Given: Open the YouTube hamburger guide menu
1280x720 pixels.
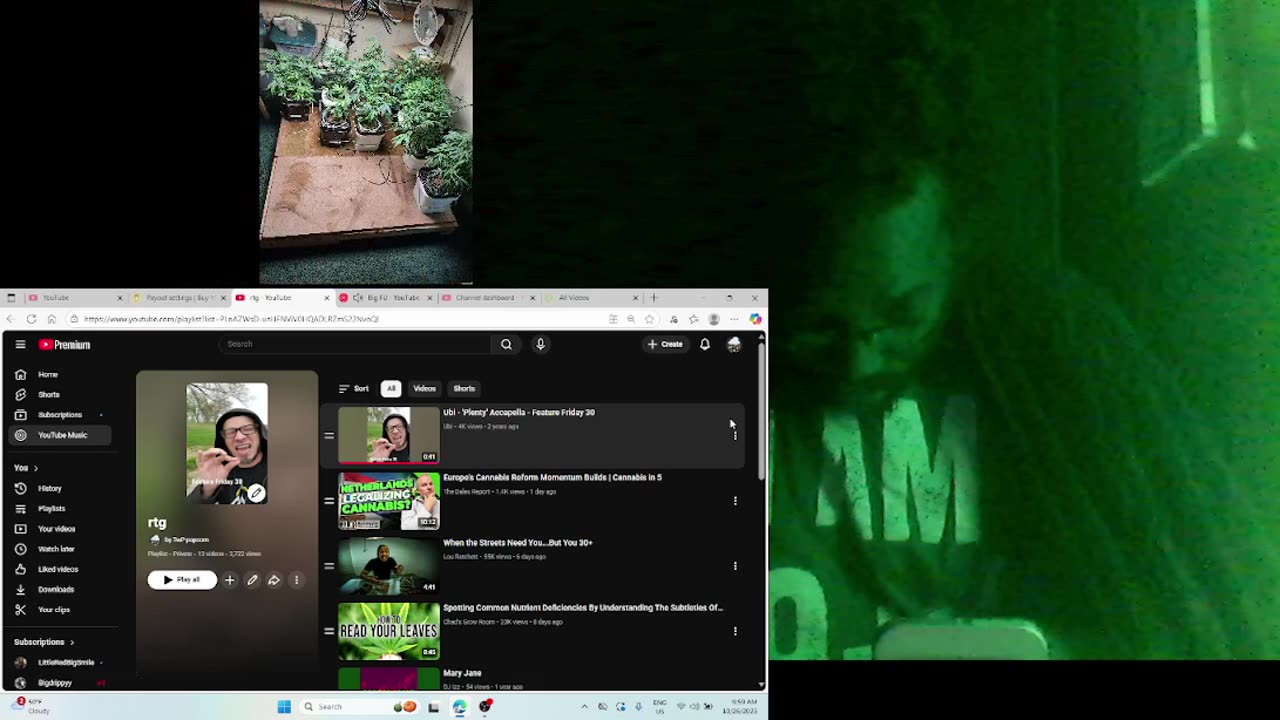Looking at the screenshot, I should (x=20, y=344).
